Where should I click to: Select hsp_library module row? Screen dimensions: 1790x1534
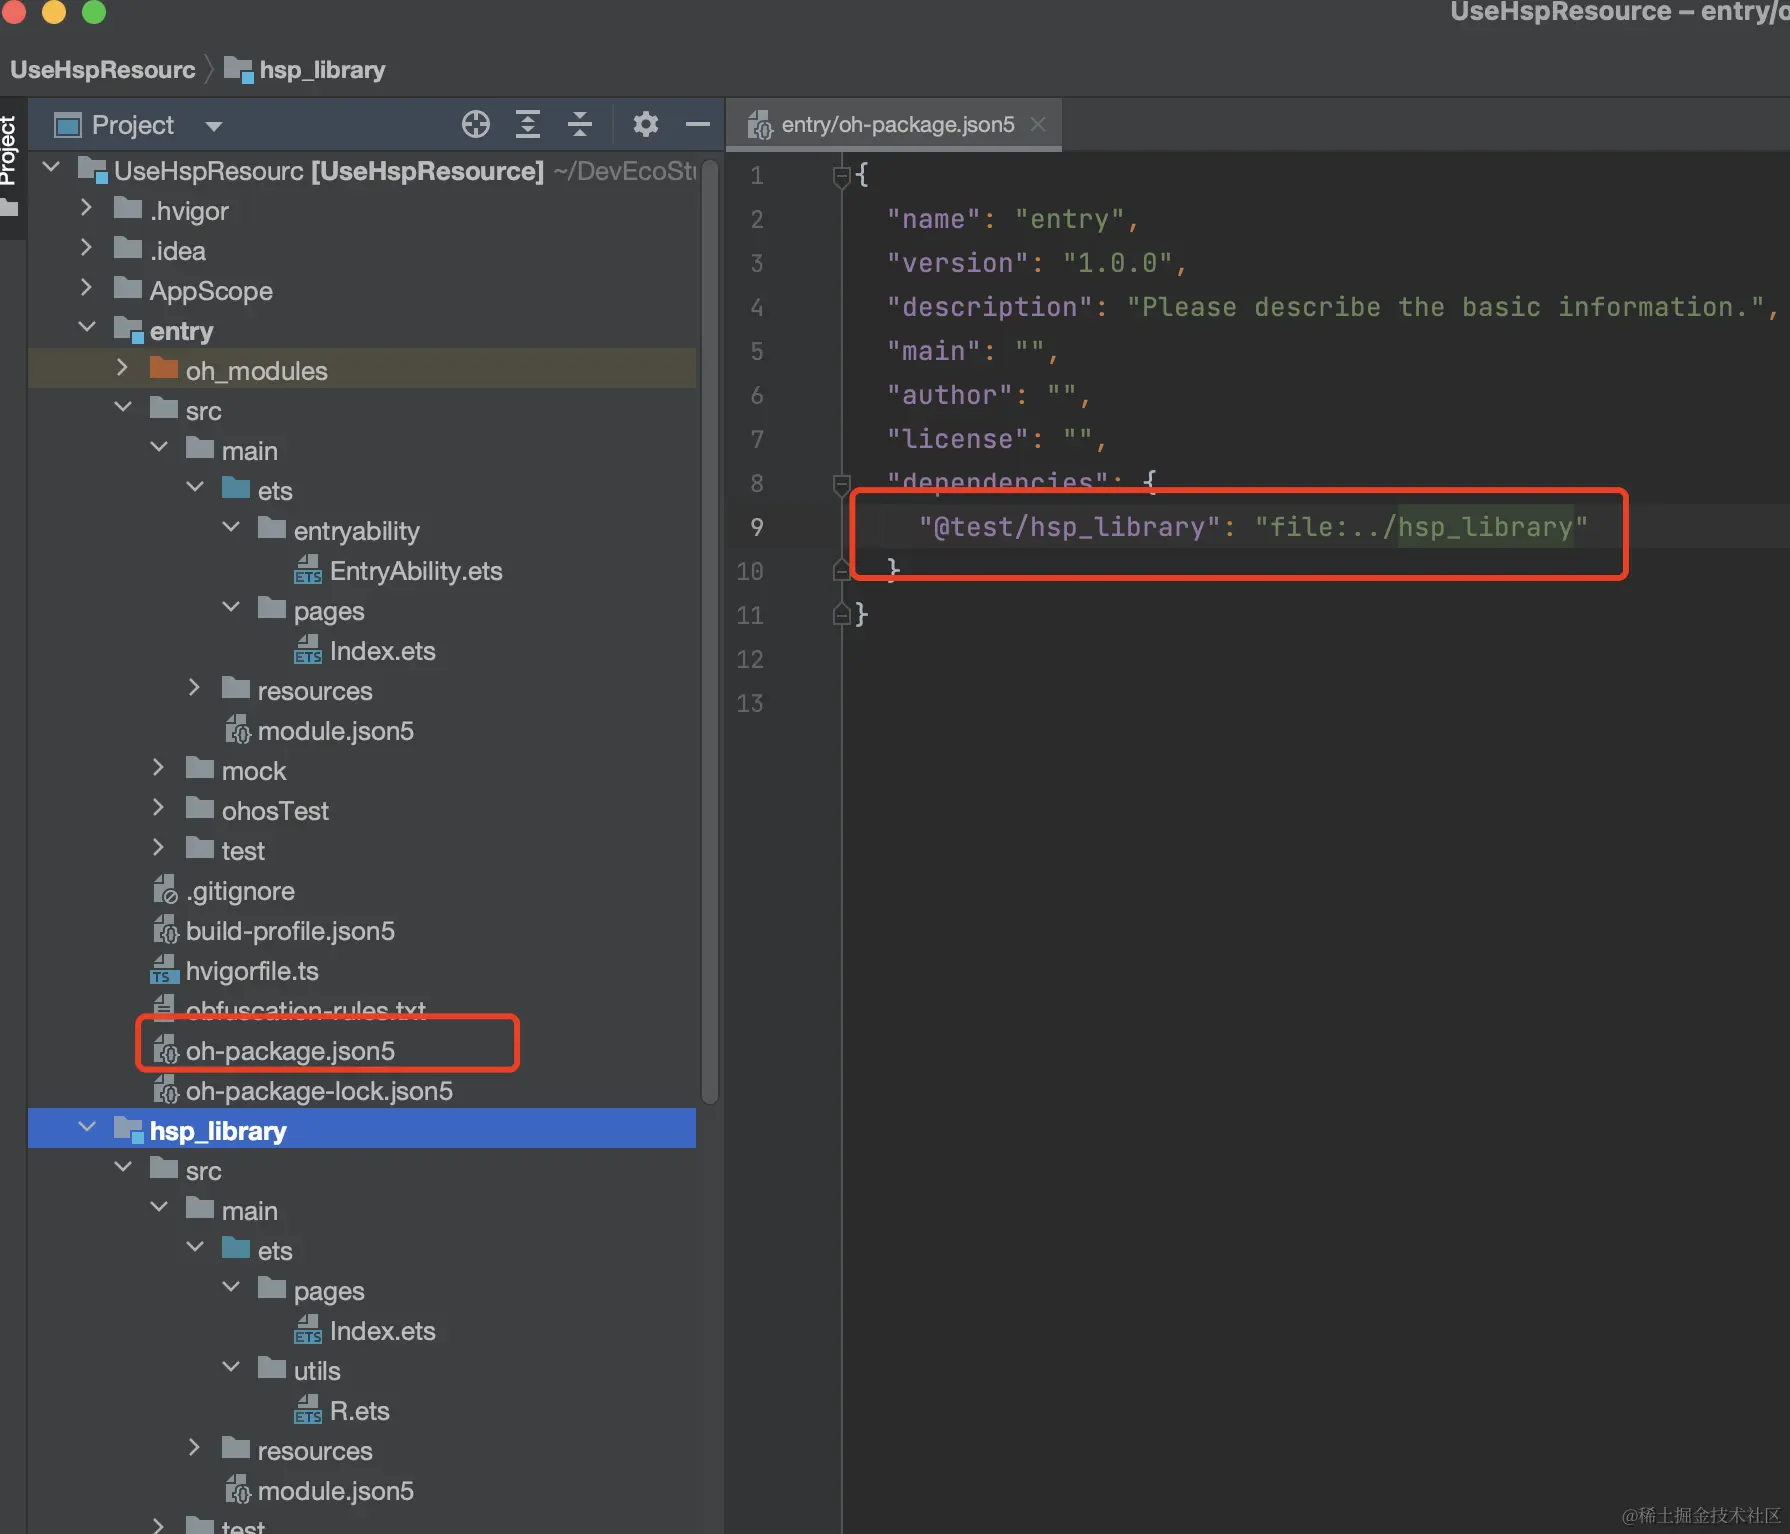[362, 1129]
